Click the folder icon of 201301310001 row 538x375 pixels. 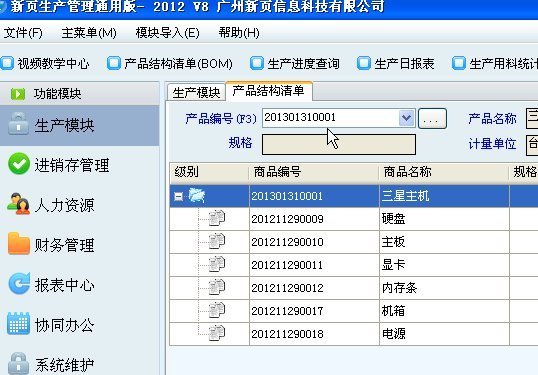pyautogui.click(x=197, y=196)
